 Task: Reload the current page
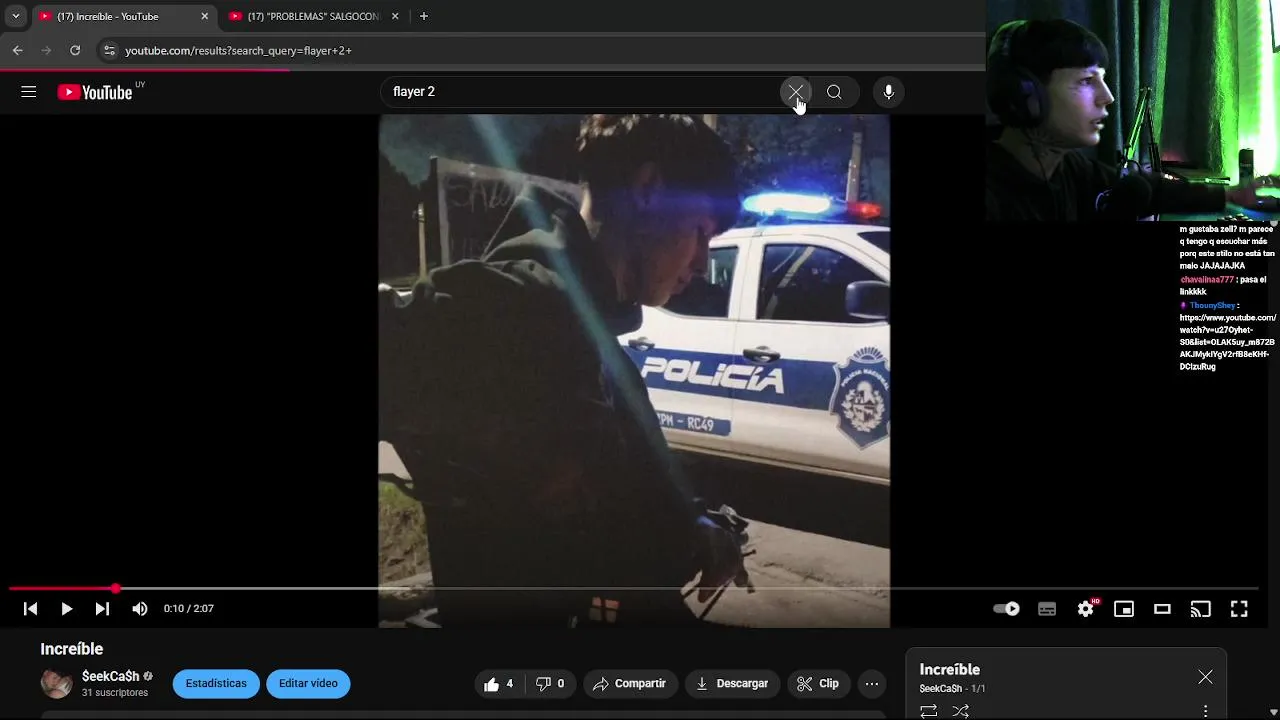pyautogui.click(x=75, y=50)
